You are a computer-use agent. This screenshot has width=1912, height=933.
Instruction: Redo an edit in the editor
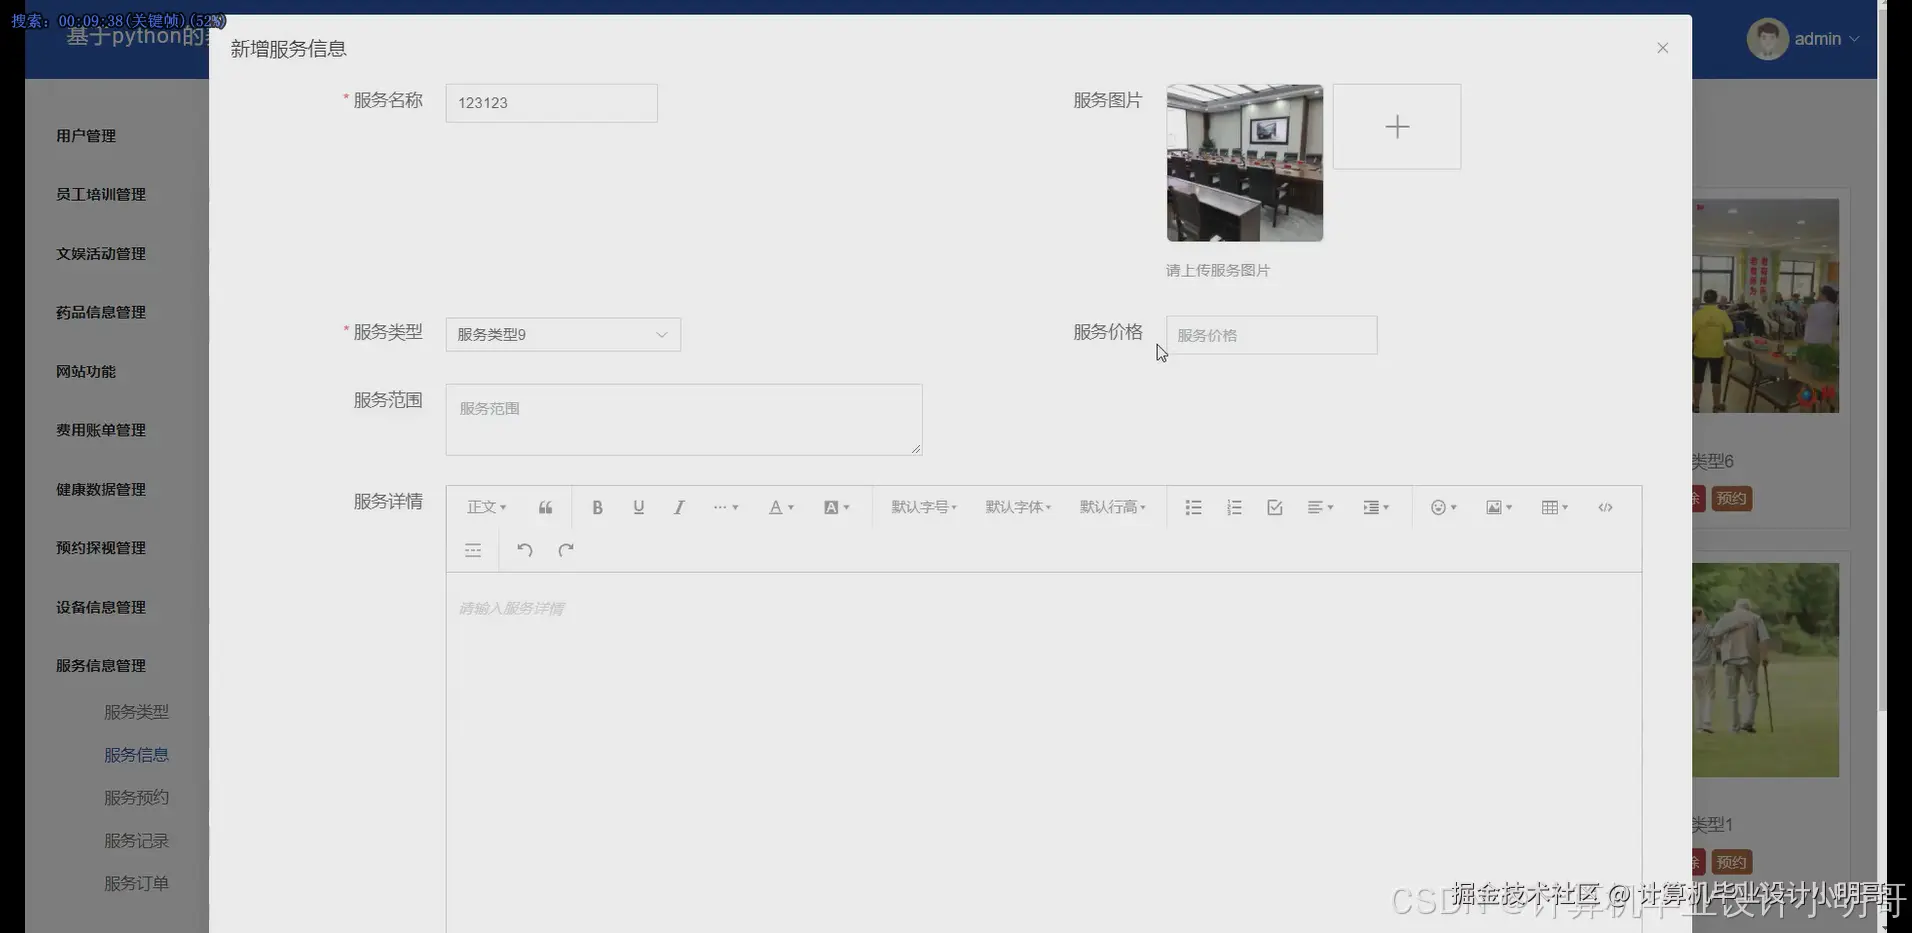coord(566,550)
